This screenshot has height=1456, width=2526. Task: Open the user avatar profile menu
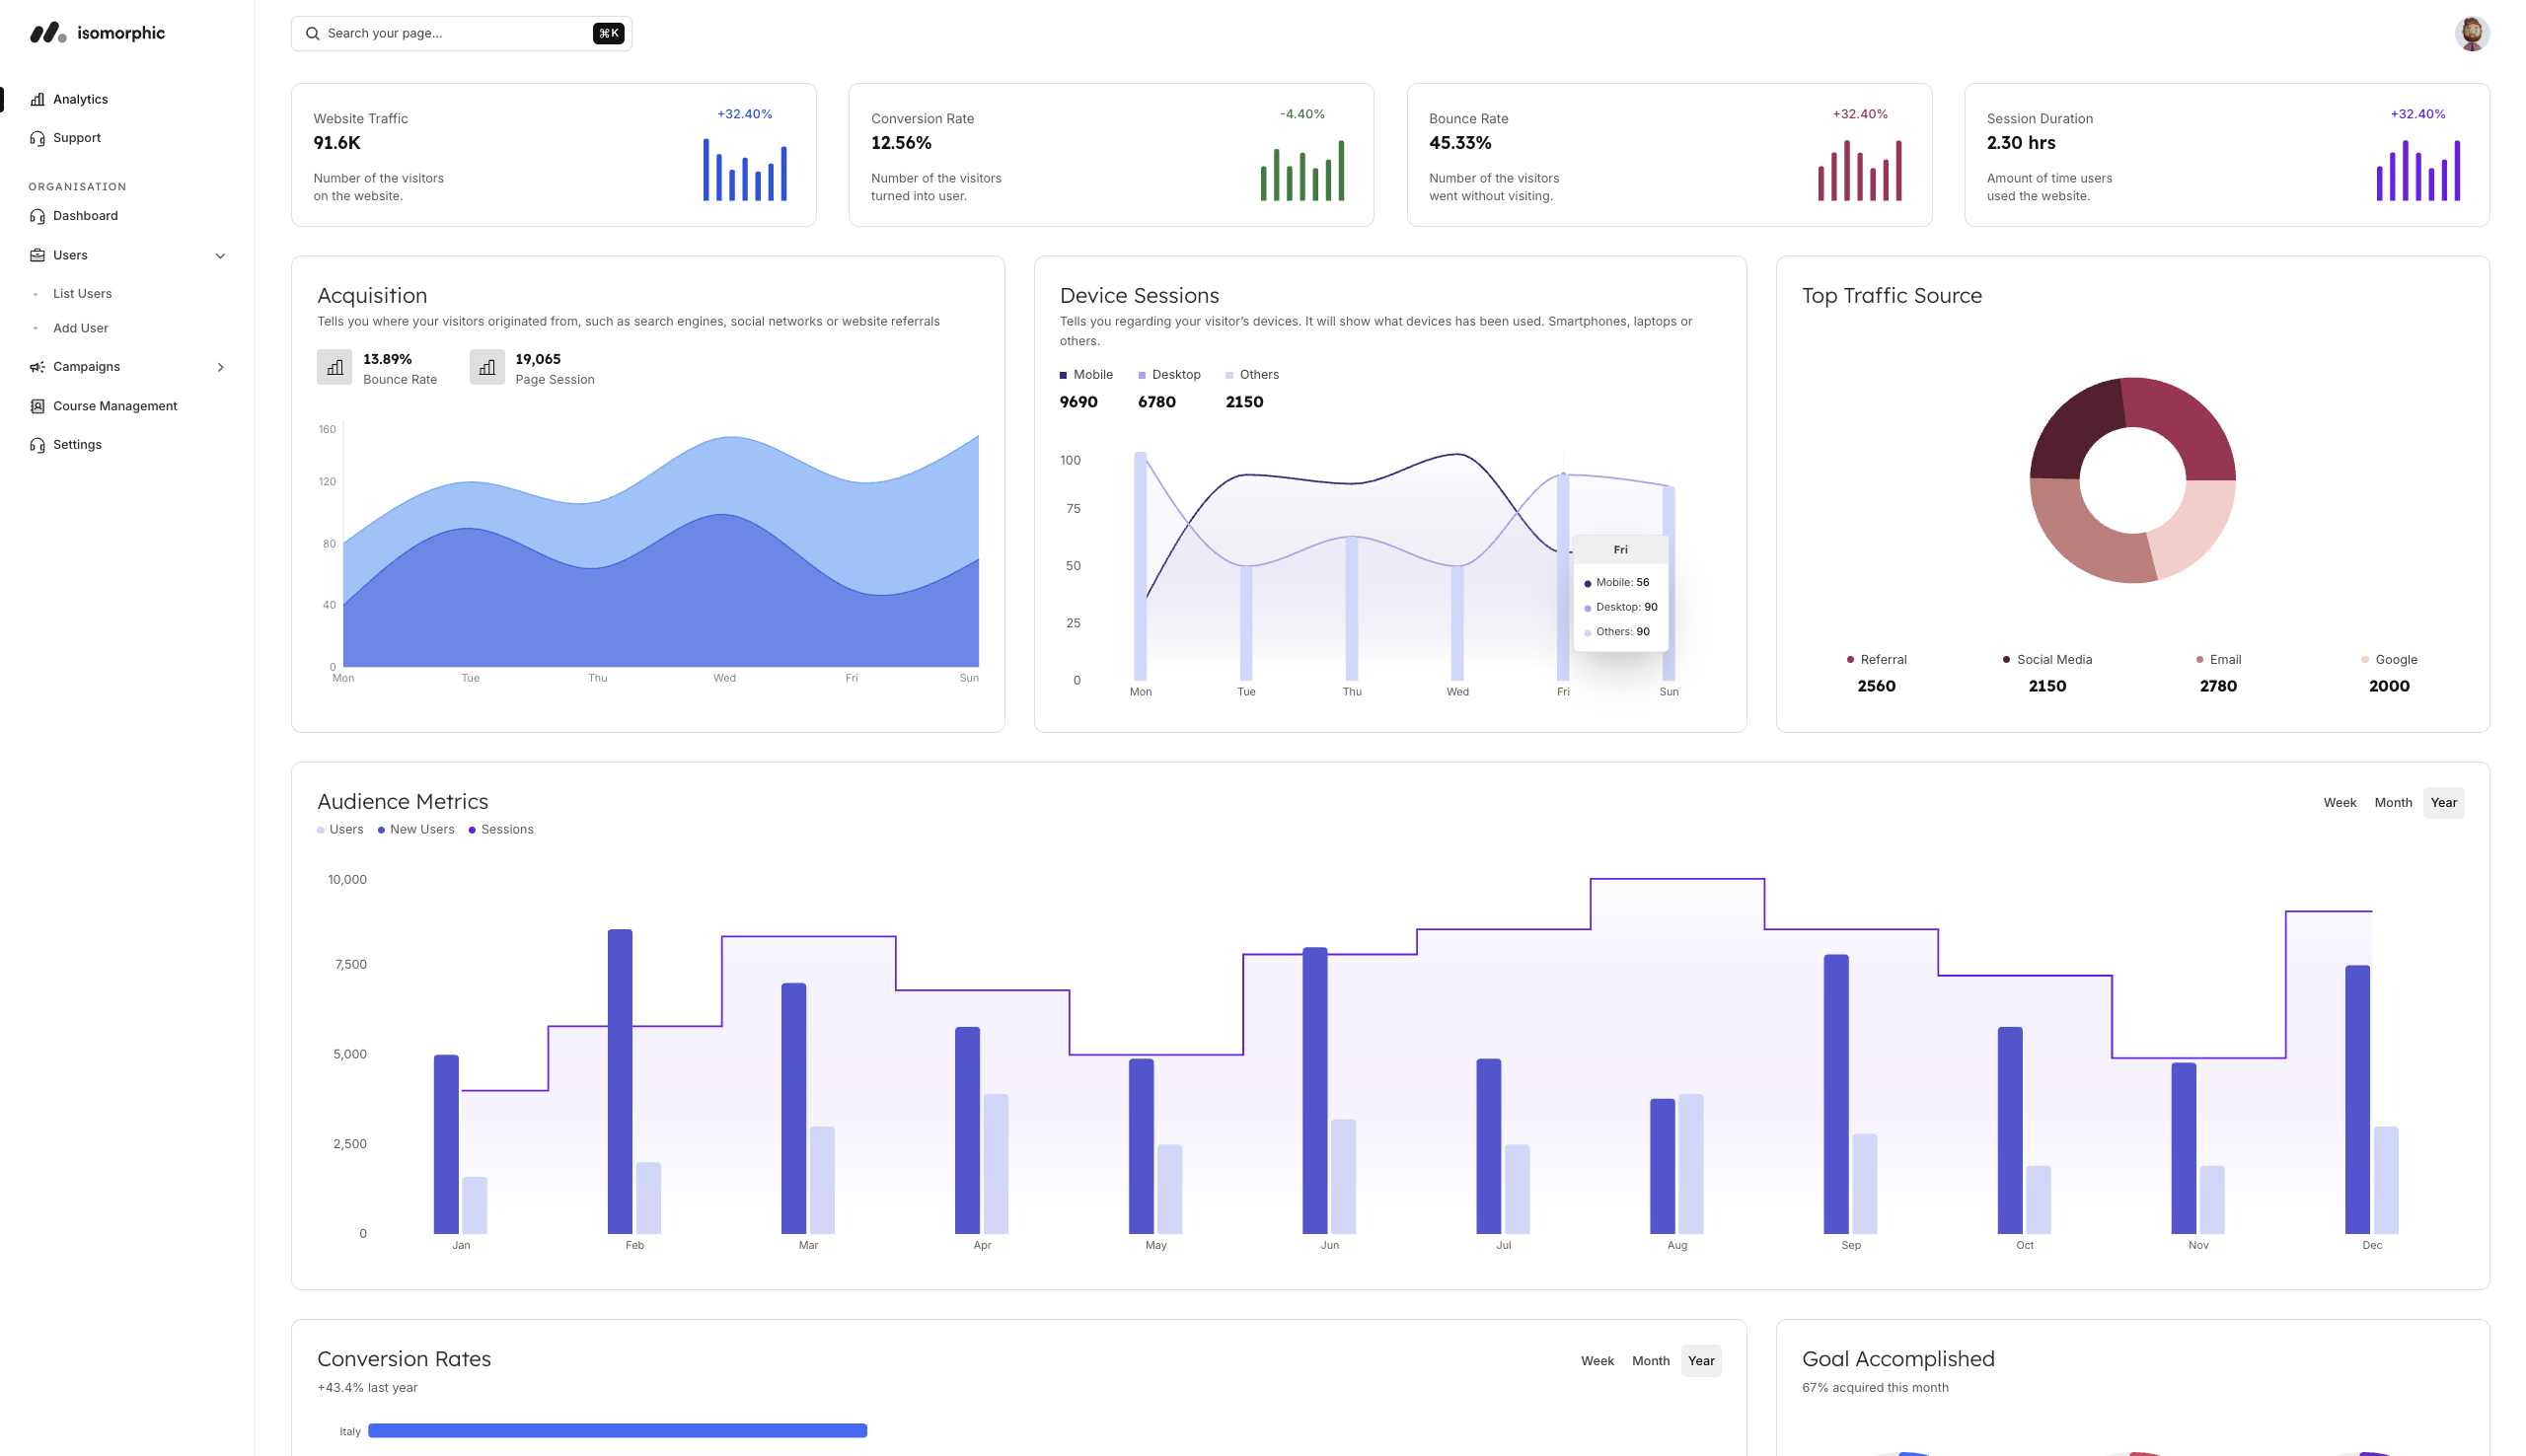pyautogui.click(x=2471, y=33)
